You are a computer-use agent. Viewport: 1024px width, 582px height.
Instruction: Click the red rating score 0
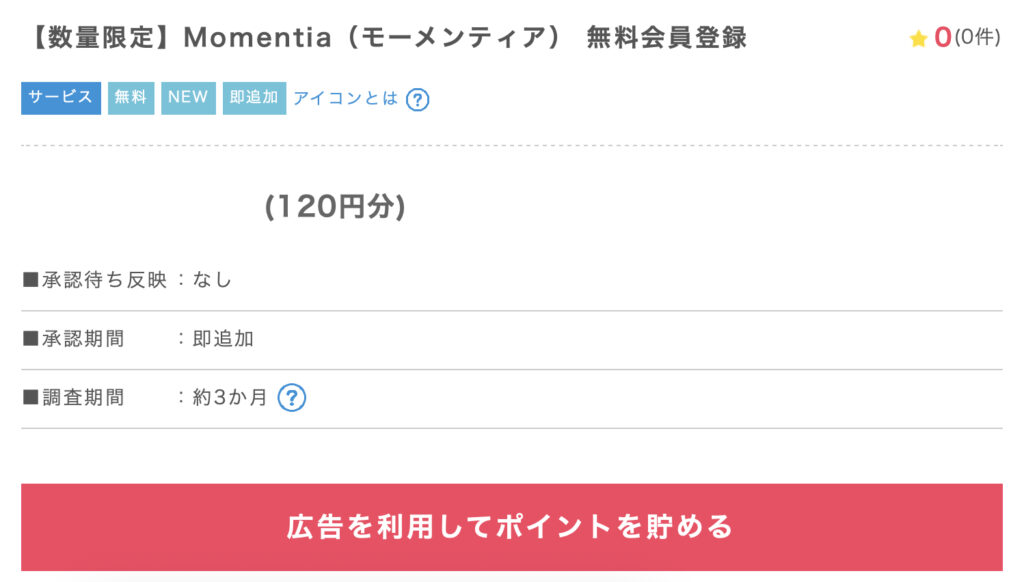click(942, 38)
